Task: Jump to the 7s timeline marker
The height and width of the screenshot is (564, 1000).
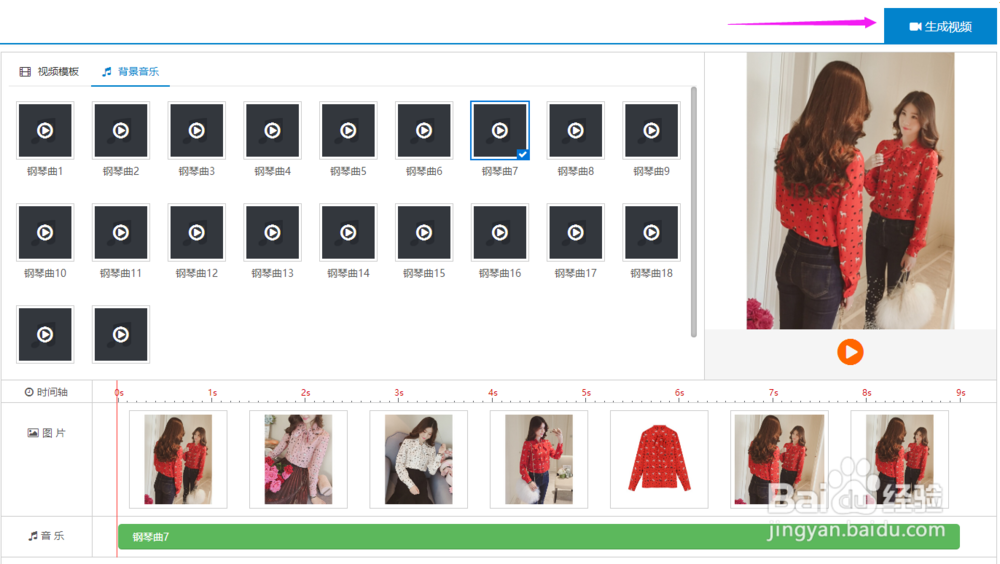Action: tap(774, 393)
